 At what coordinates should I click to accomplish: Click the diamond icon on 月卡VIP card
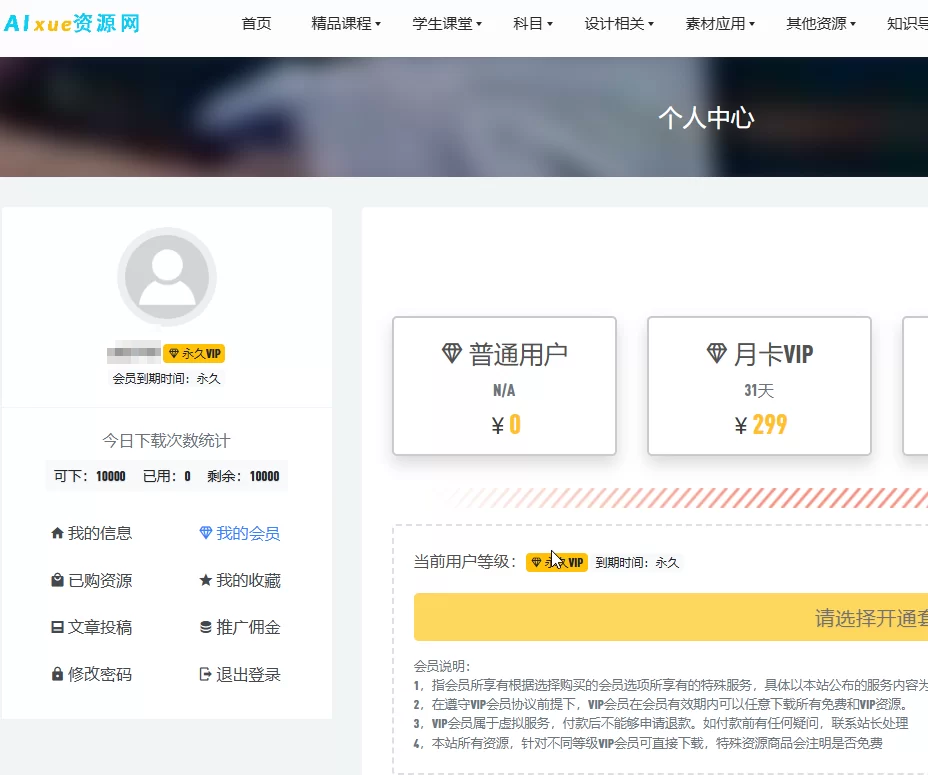(x=717, y=353)
